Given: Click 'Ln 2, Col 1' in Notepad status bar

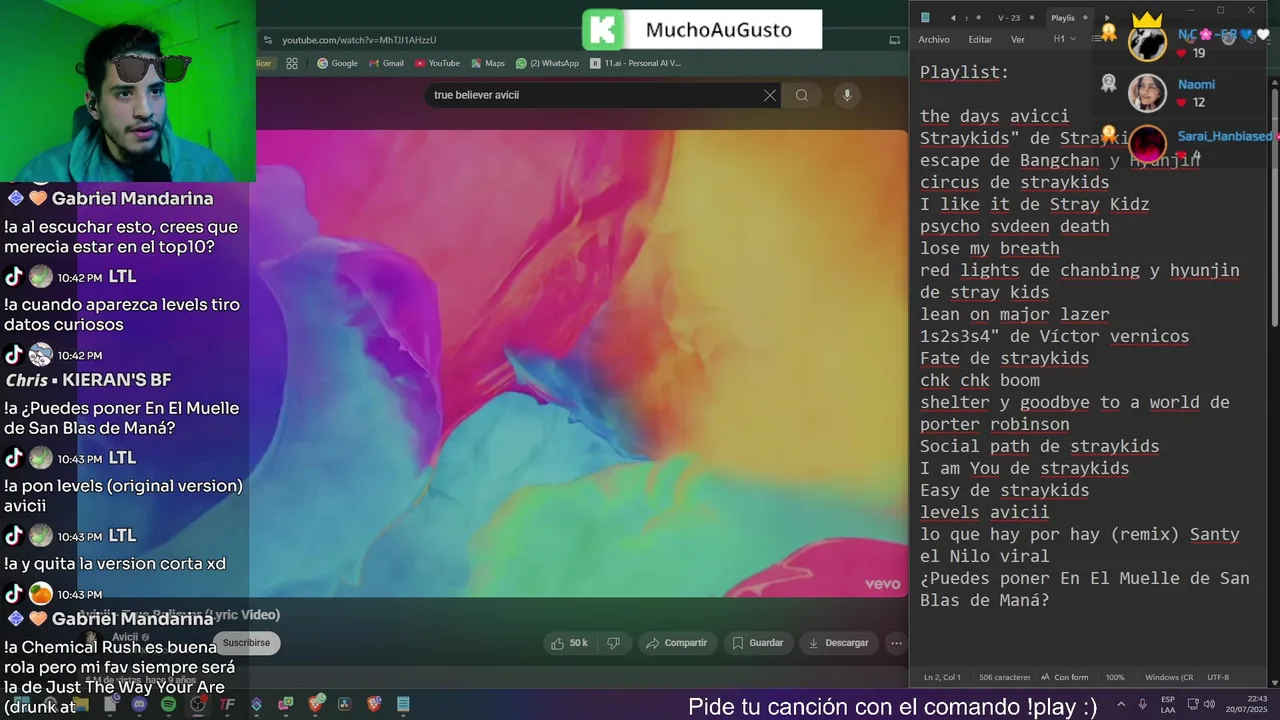Looking at the screenshot, I should (x=942, y=677).
